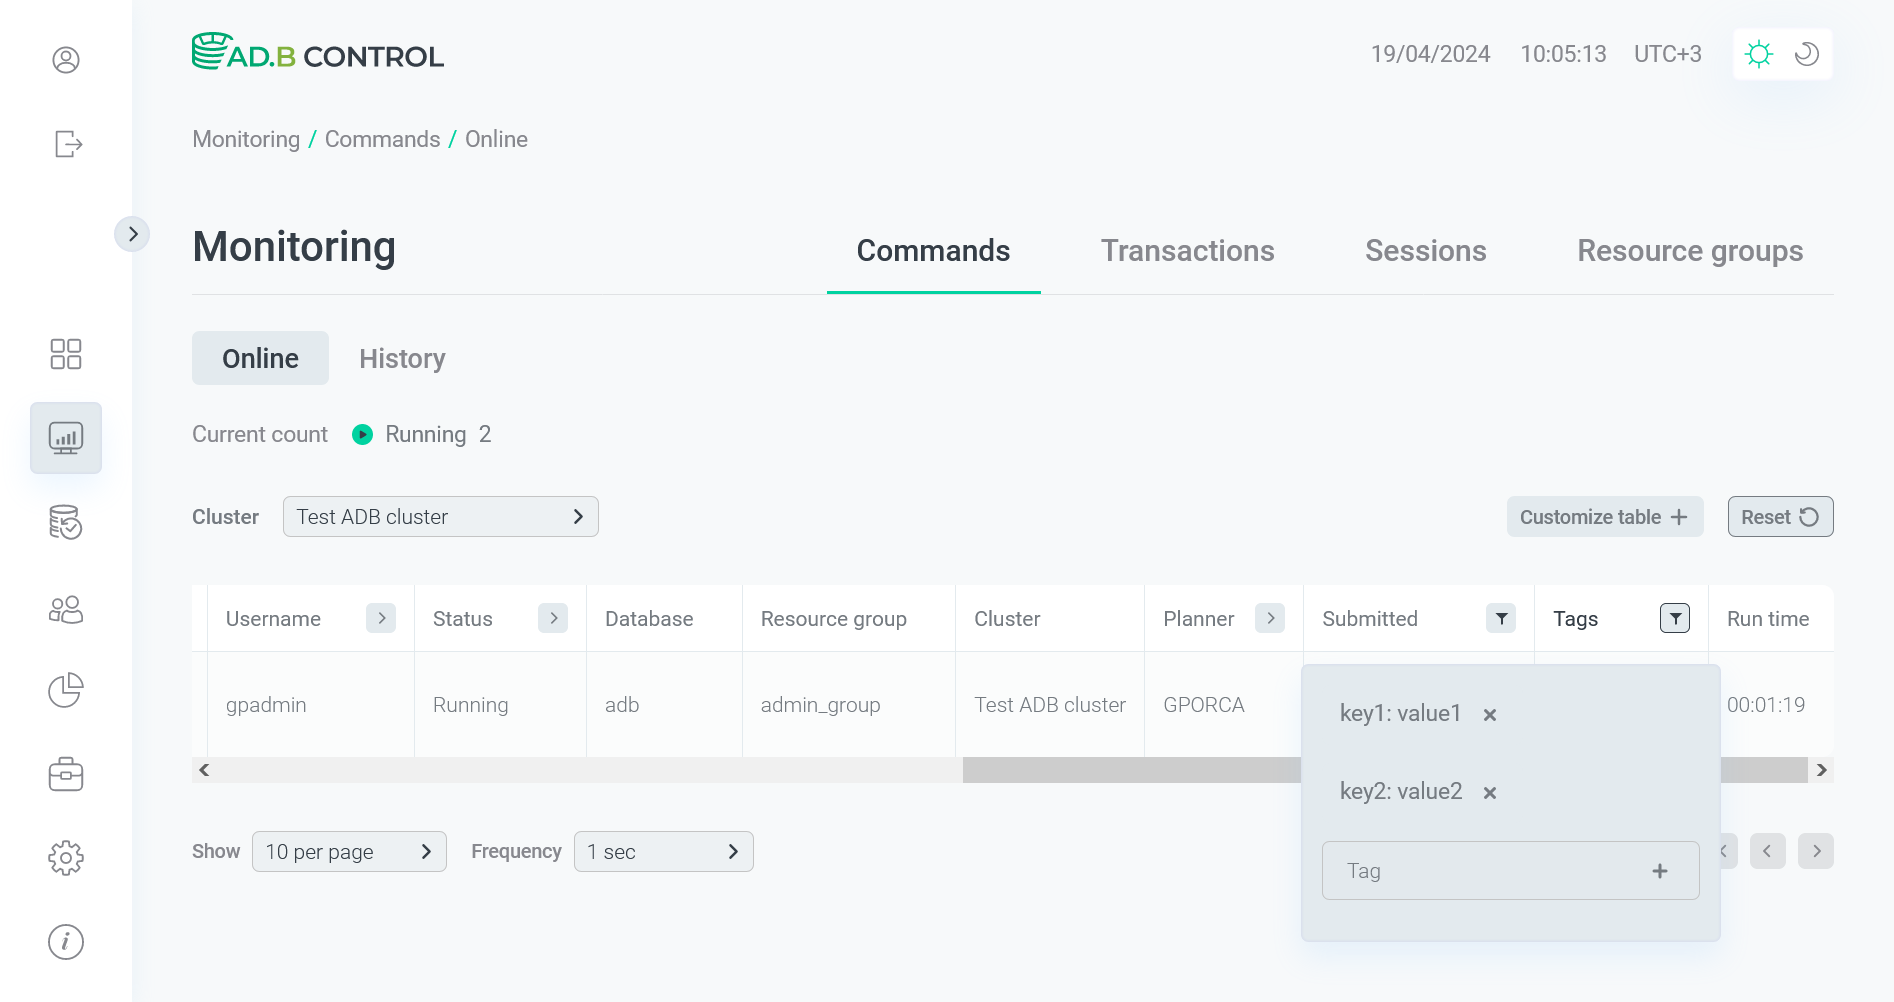The height and width of the screenshot is (1002, 1894).
Task: Click the Customize table button
Action: tap(1604, 516)
